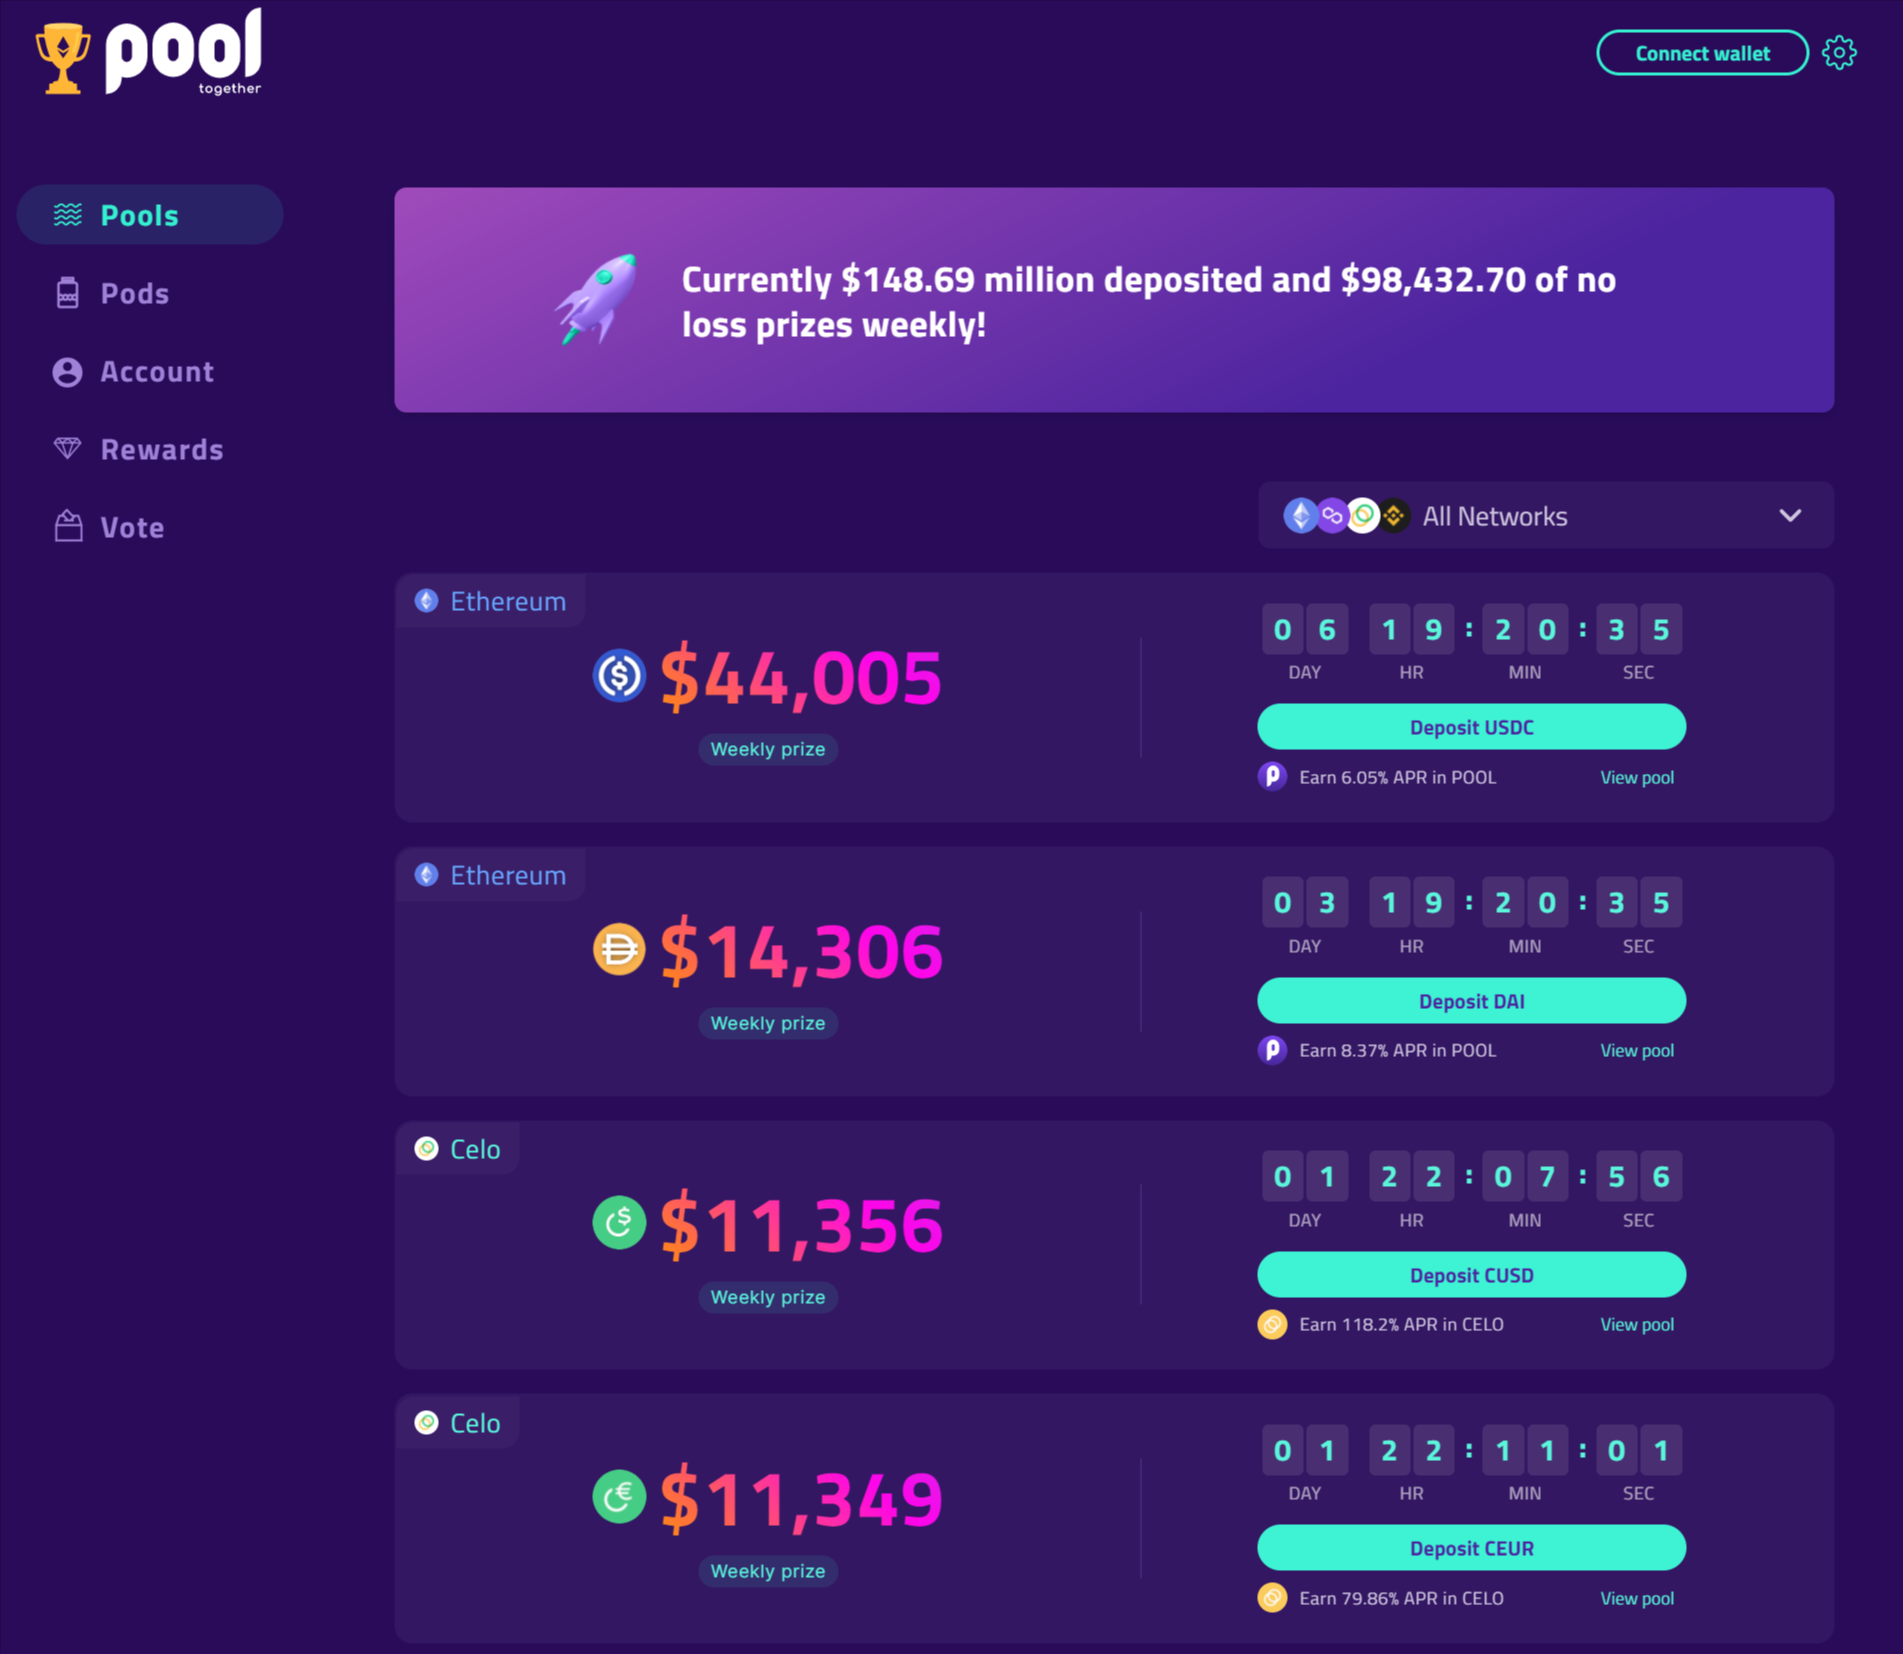
Task: Click 'Earn 8.37% APR in POOL' text
Action: tap(1398, 1050)
